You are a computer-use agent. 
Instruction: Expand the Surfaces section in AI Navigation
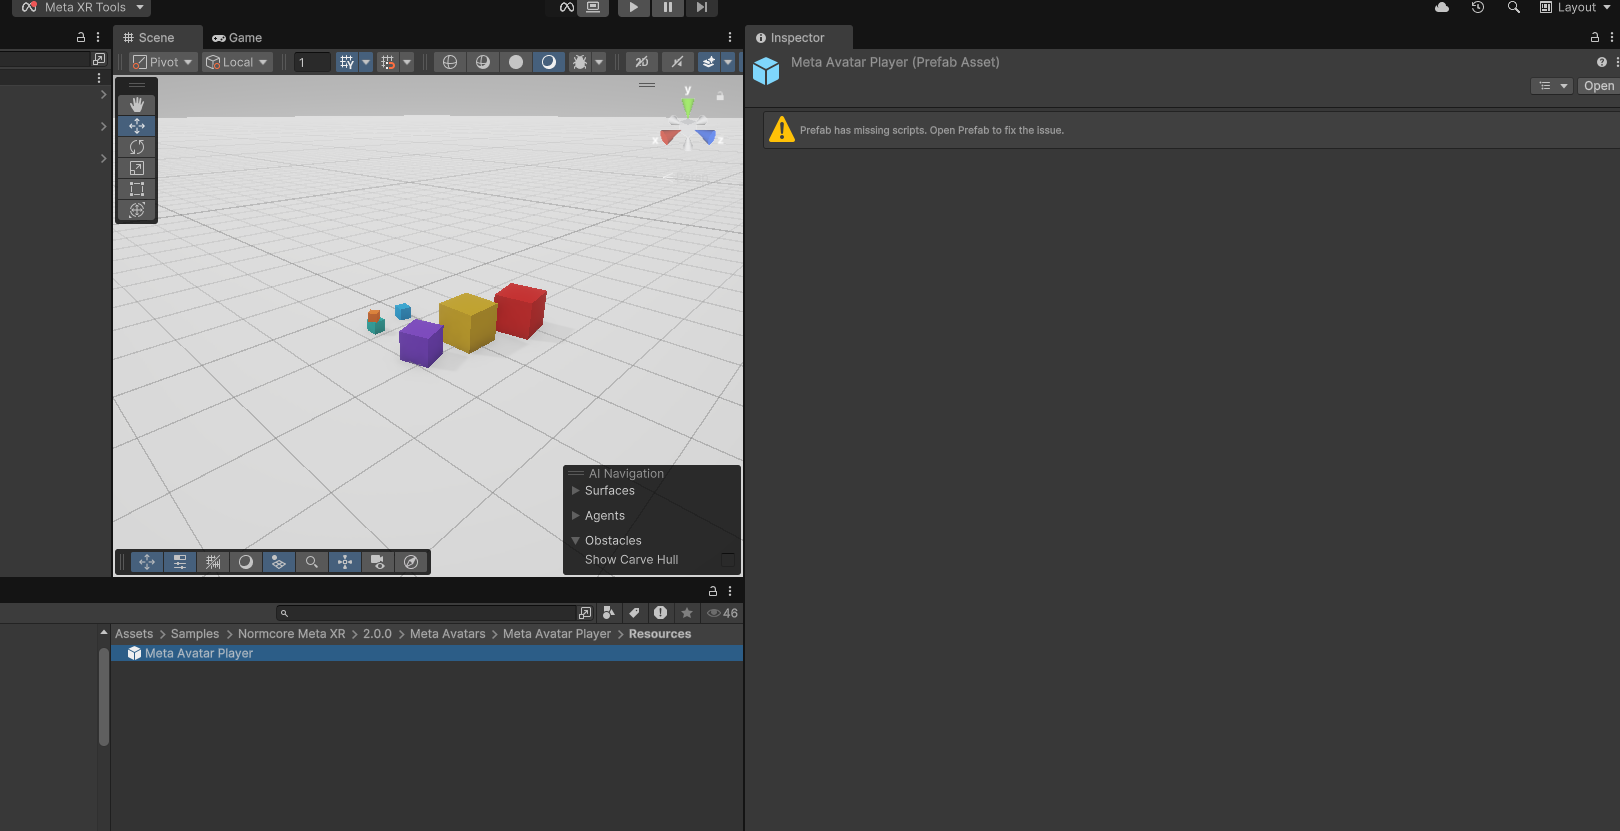coord(576,491)
